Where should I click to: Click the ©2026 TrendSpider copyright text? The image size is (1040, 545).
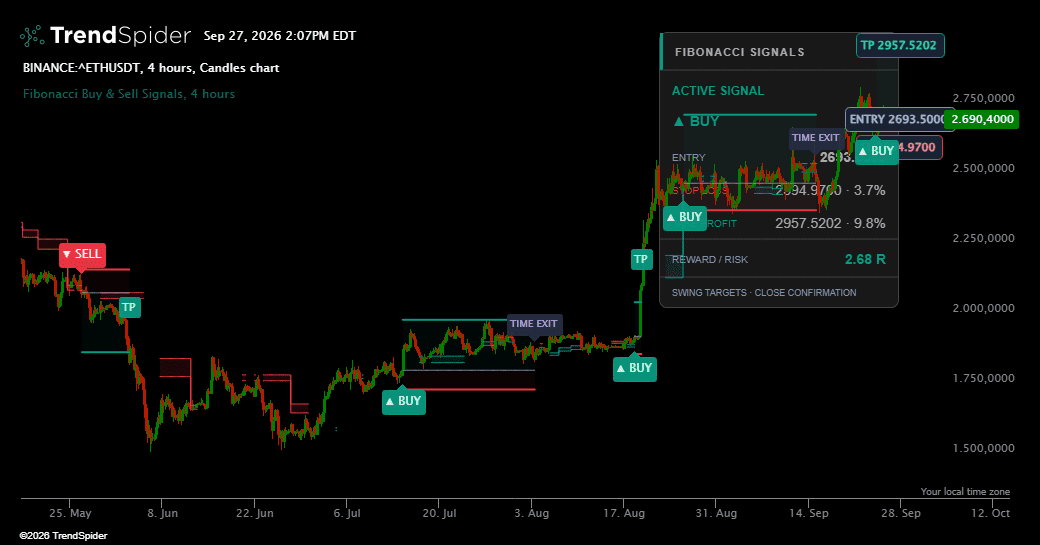pos(63,536)
